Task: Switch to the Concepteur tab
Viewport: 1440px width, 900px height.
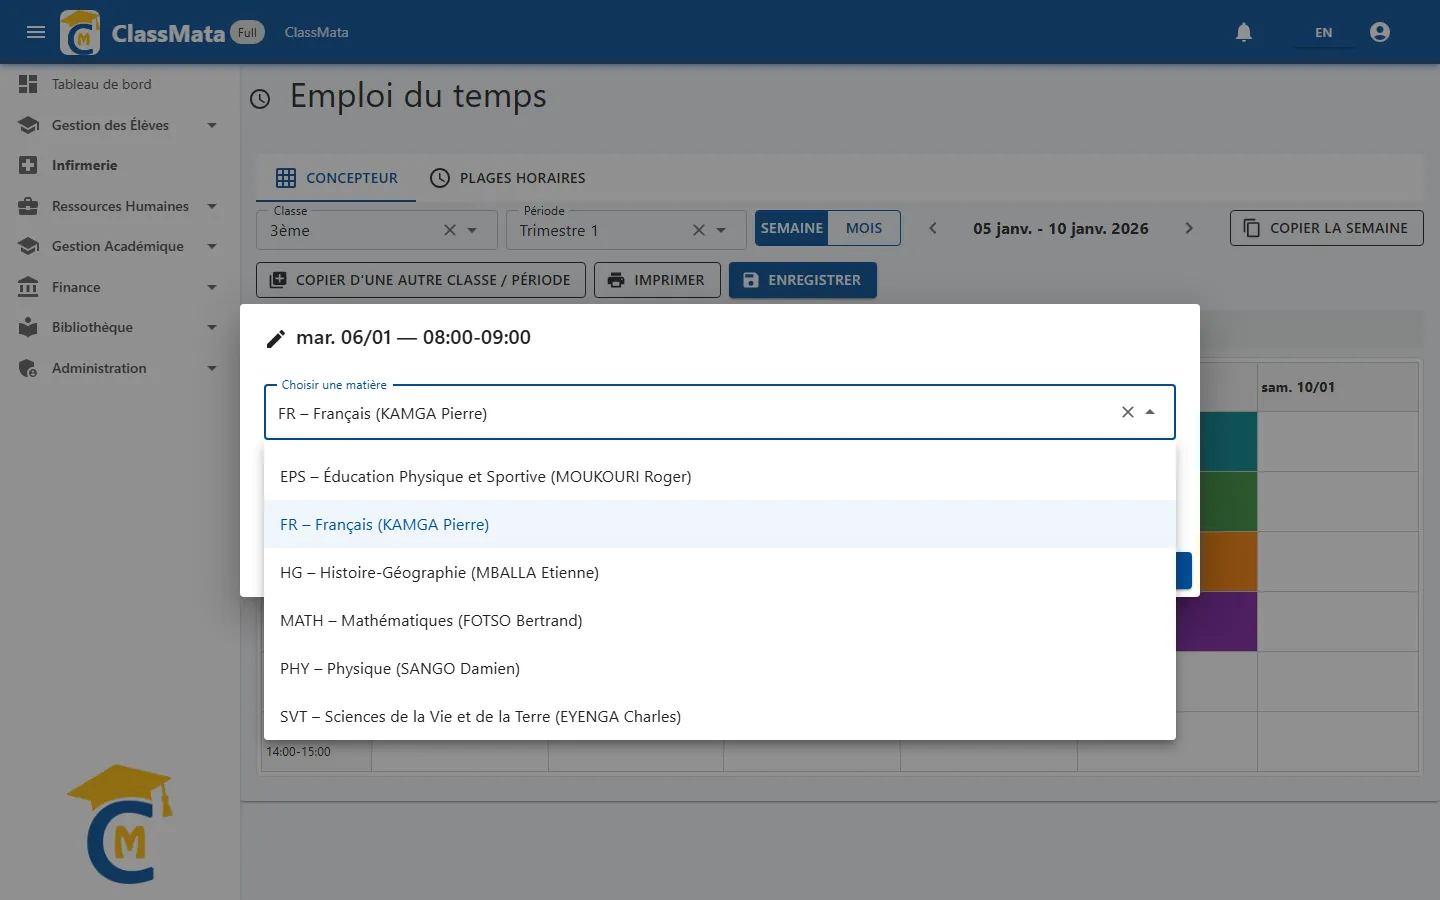Action: coord(336,178)
